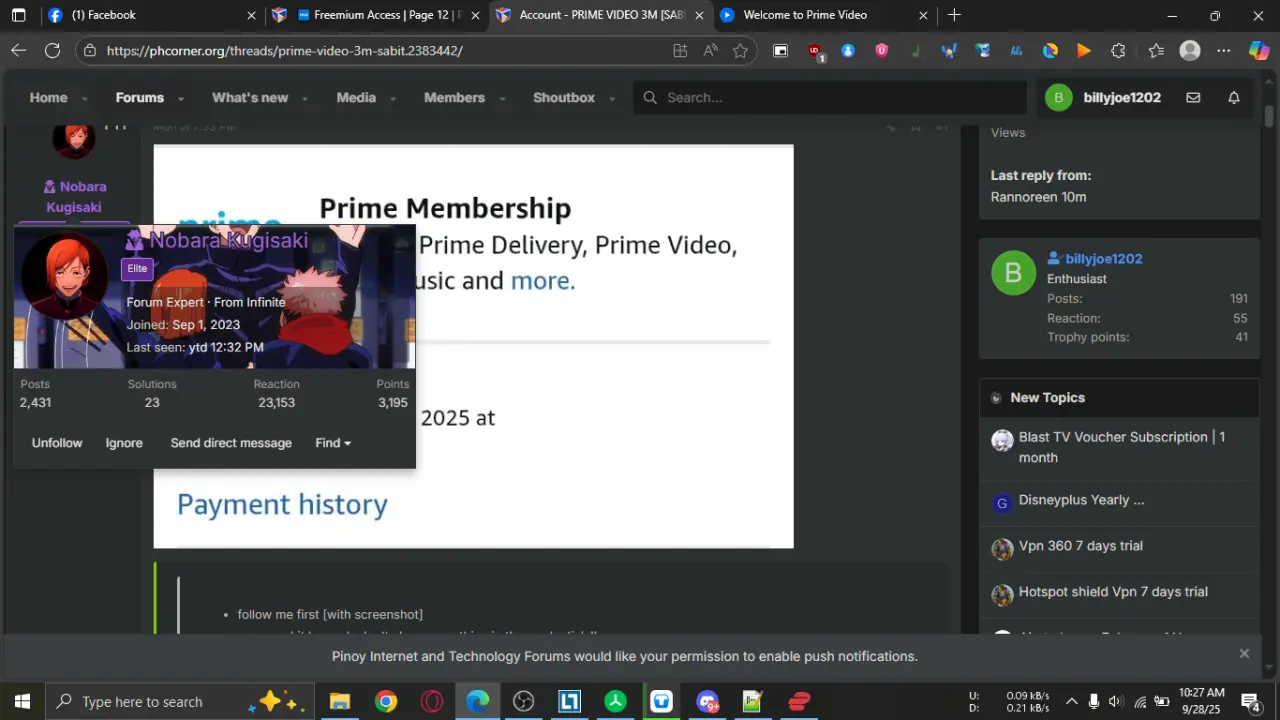Screen dimensions: 1280x720
Task: Open the Home navigation item
Action: 48,98
